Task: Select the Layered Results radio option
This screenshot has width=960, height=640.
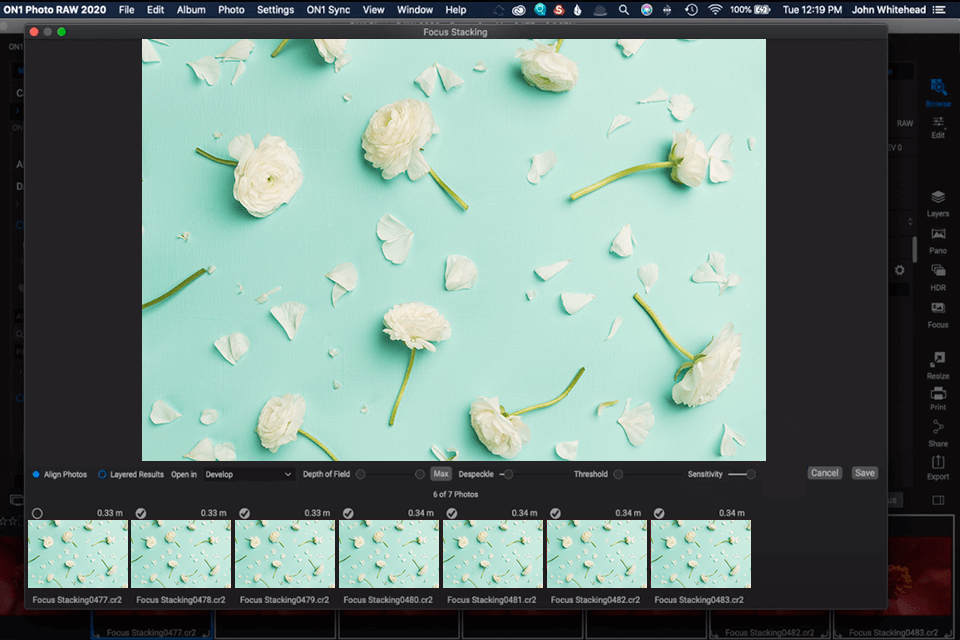Action: click(x=102, y=474)
